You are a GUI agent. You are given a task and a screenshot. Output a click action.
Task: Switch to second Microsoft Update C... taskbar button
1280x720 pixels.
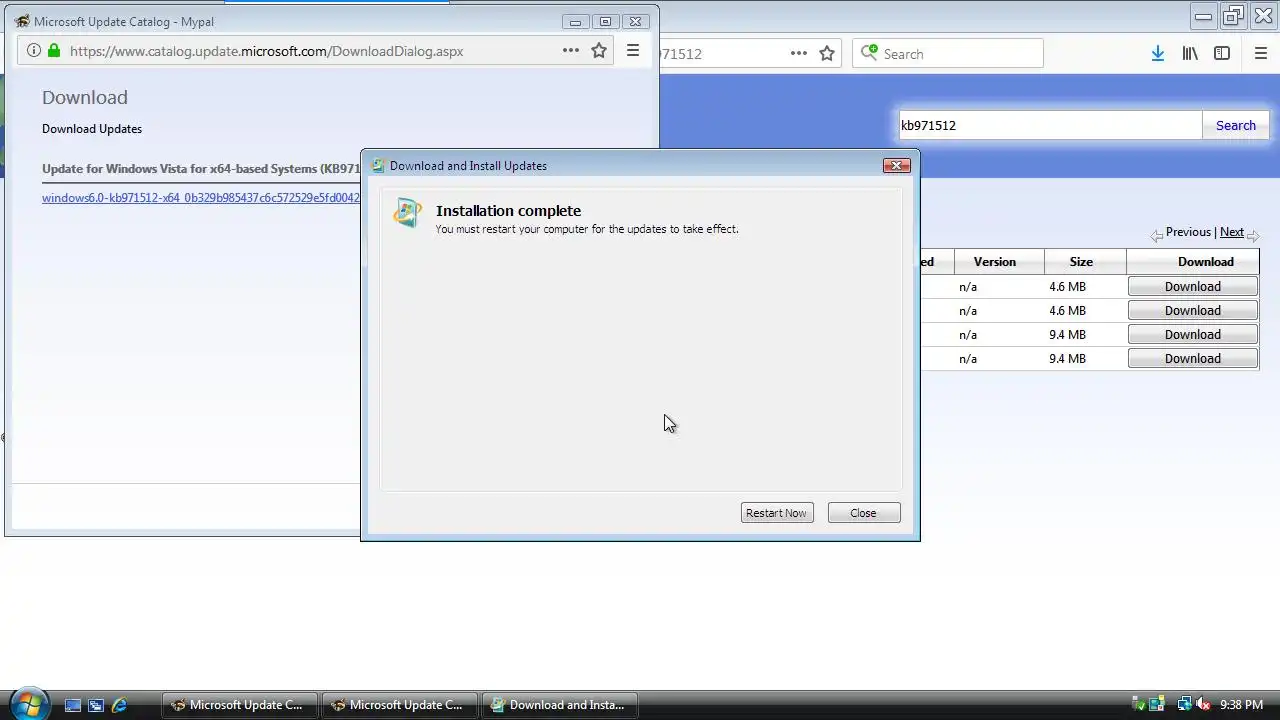pos(400,705)
